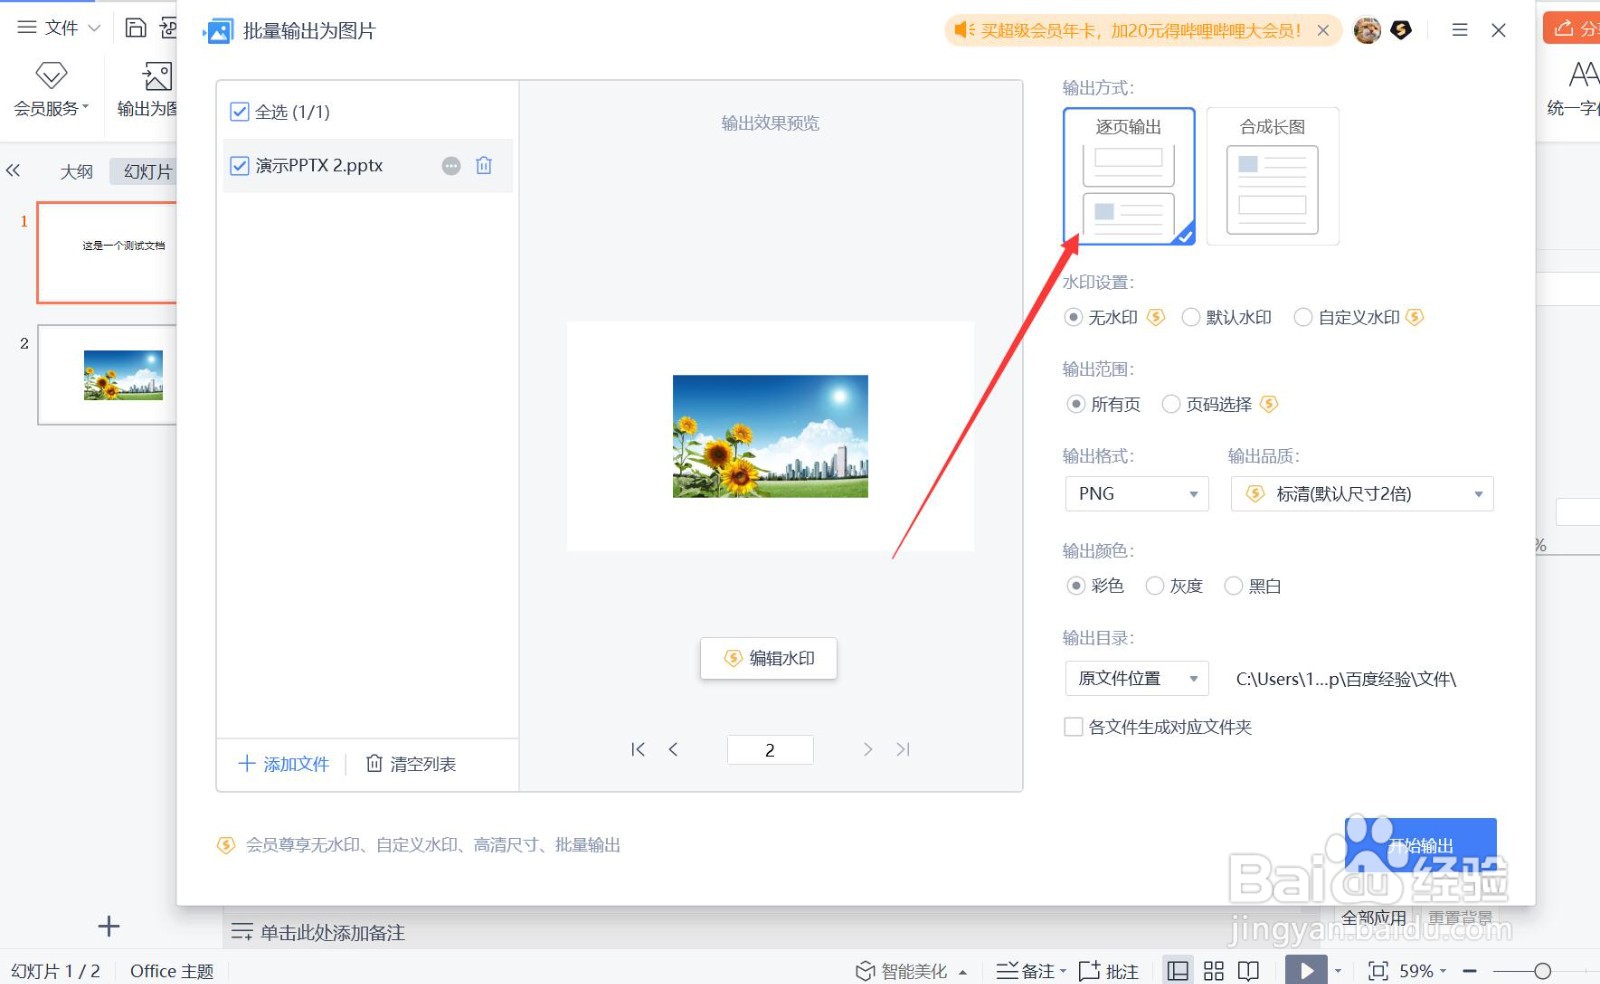Expand slideshow play options arrow
Image resolution: width=1600 pixels, height=984 pixels.
[x=1338, y=971]
